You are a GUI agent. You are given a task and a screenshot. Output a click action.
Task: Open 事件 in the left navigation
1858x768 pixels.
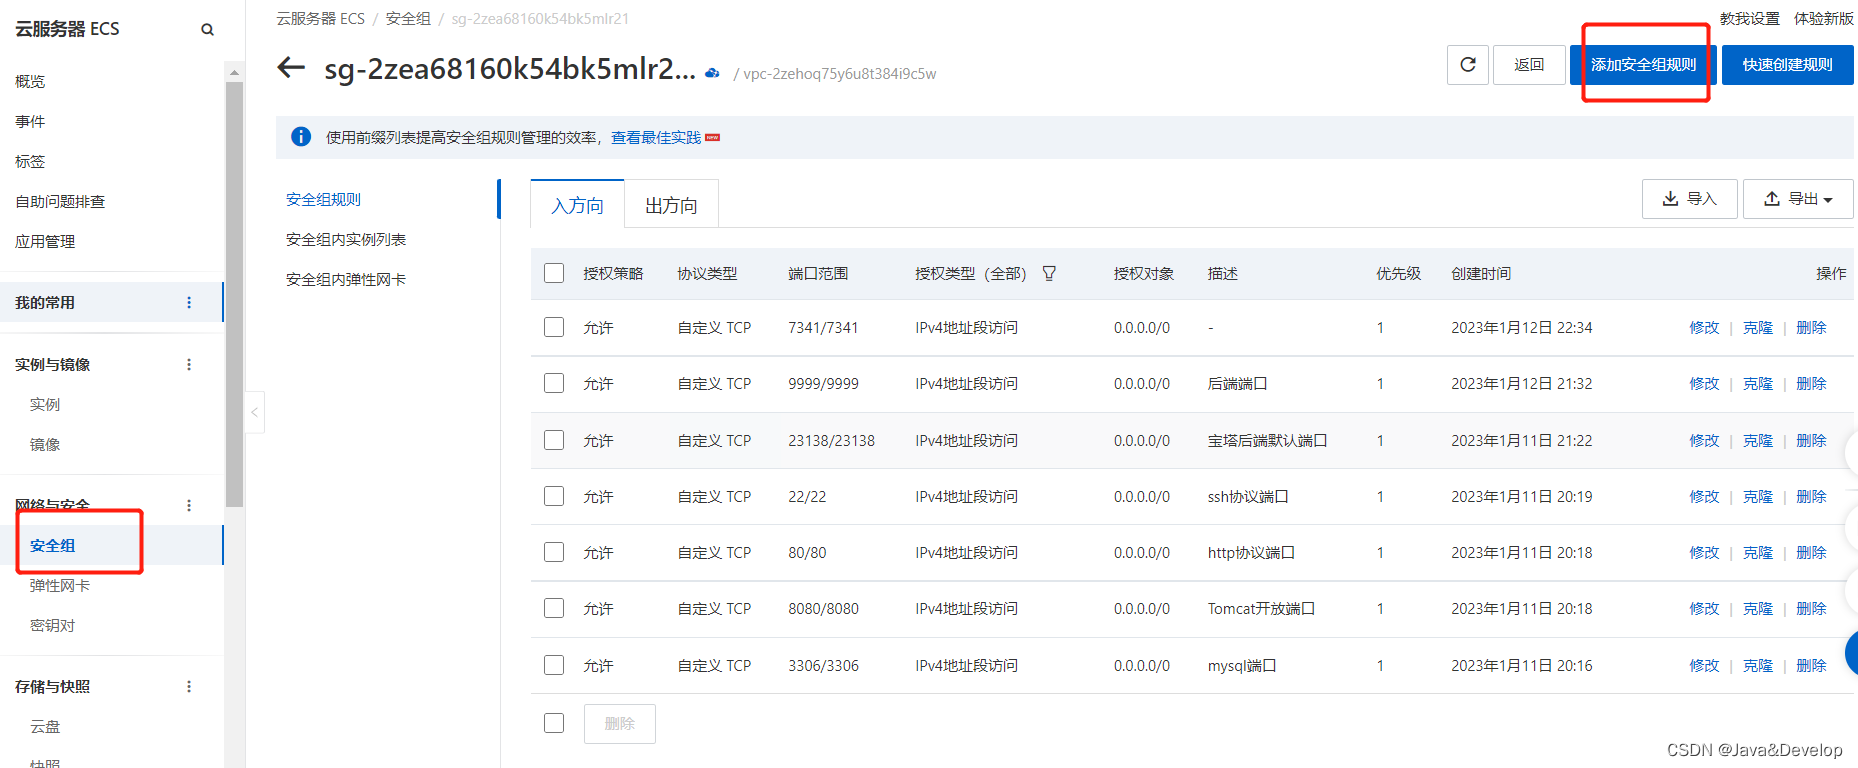click(30, 121)
